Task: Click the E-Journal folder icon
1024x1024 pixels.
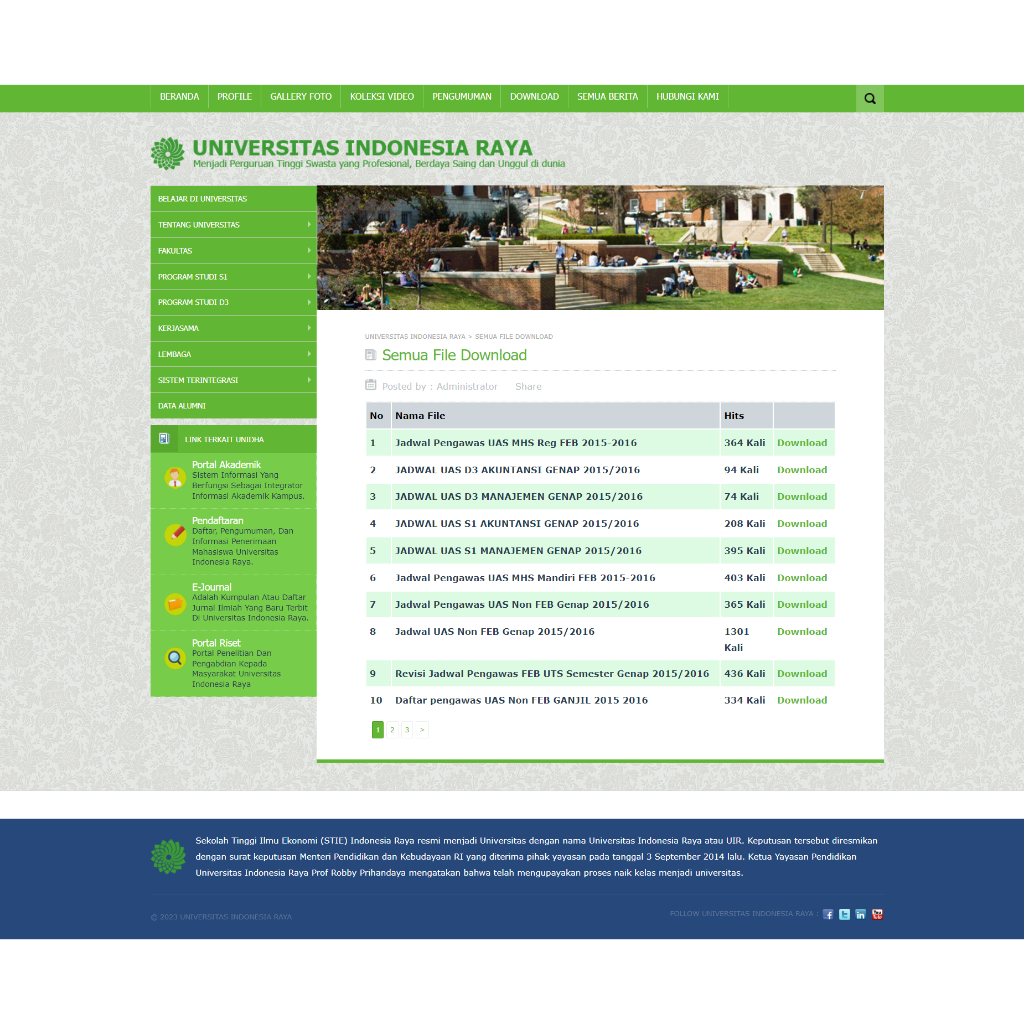Action: coord(174,604)
